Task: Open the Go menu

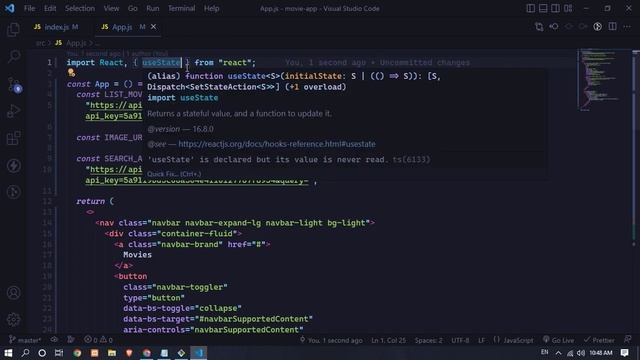Action: click(133, 8)
